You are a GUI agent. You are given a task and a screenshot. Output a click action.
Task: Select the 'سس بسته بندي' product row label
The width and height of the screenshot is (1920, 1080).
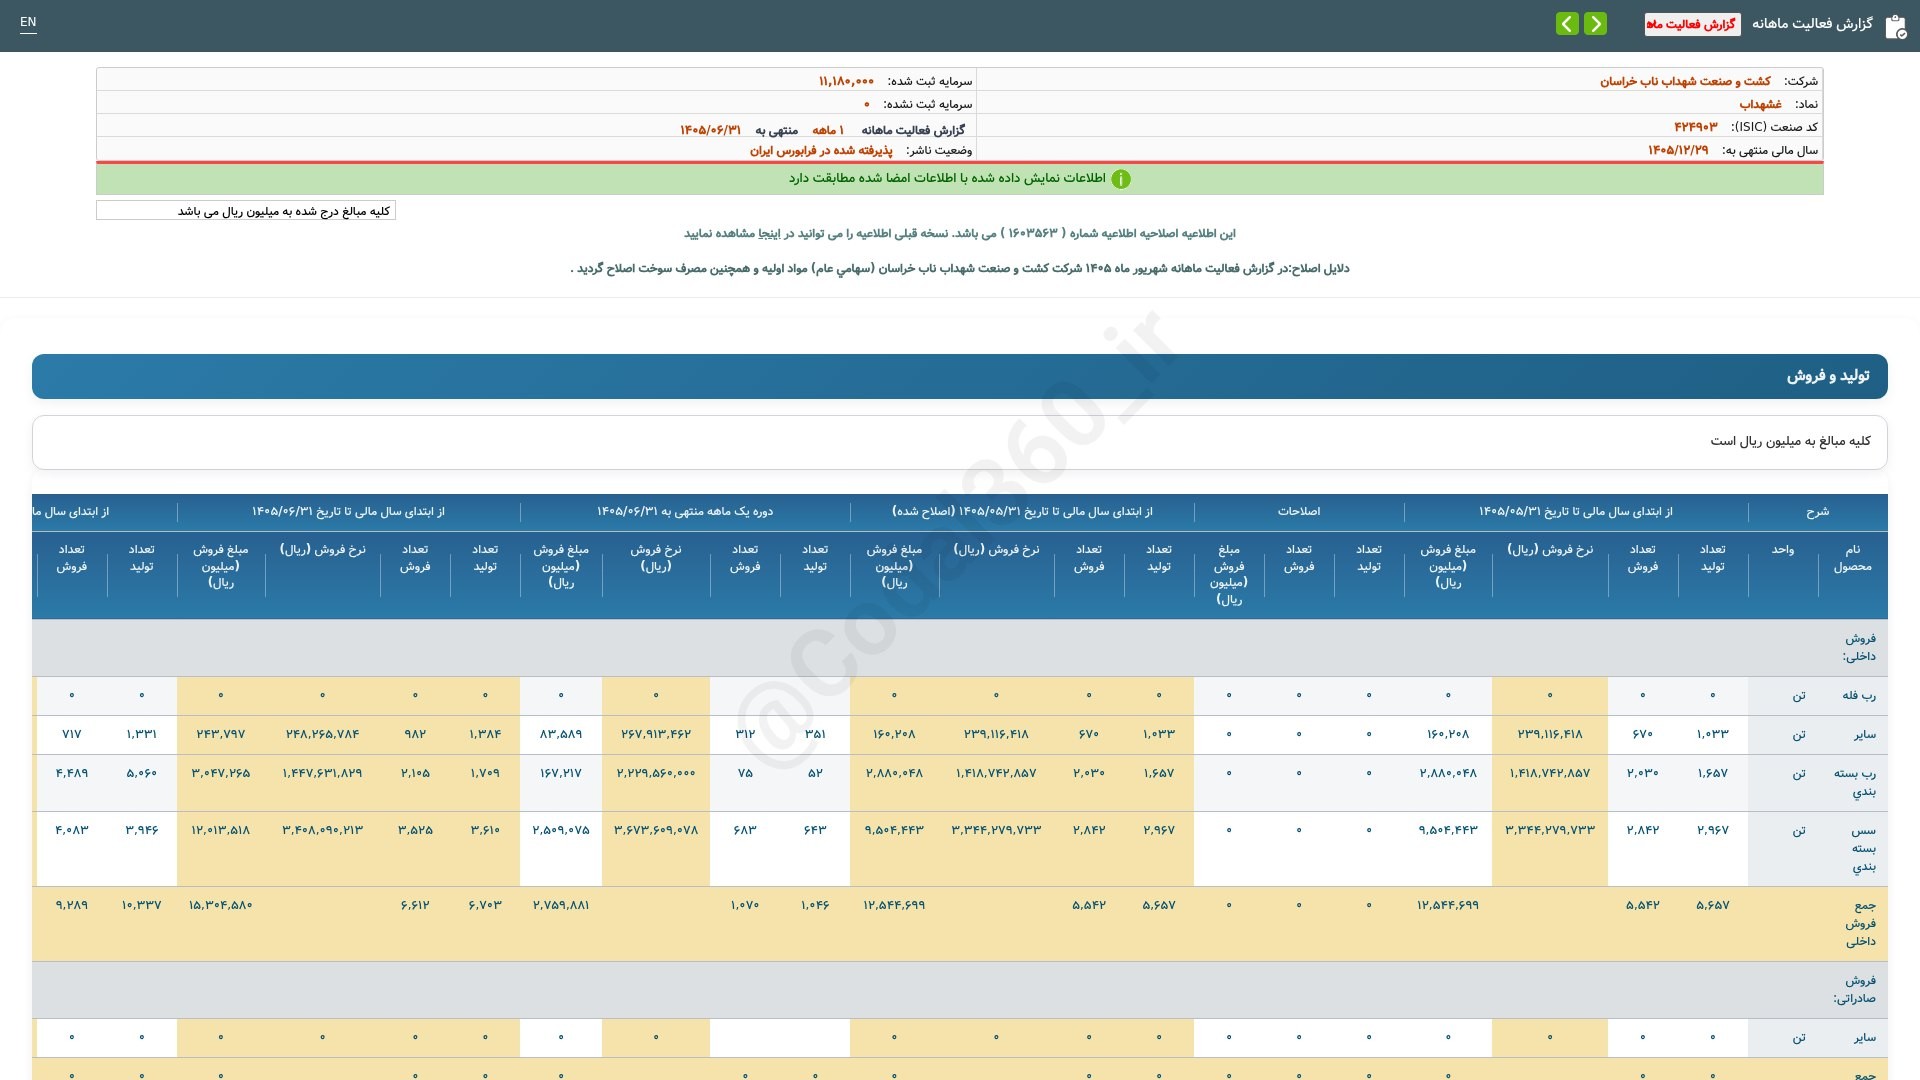pos(1863,849)
